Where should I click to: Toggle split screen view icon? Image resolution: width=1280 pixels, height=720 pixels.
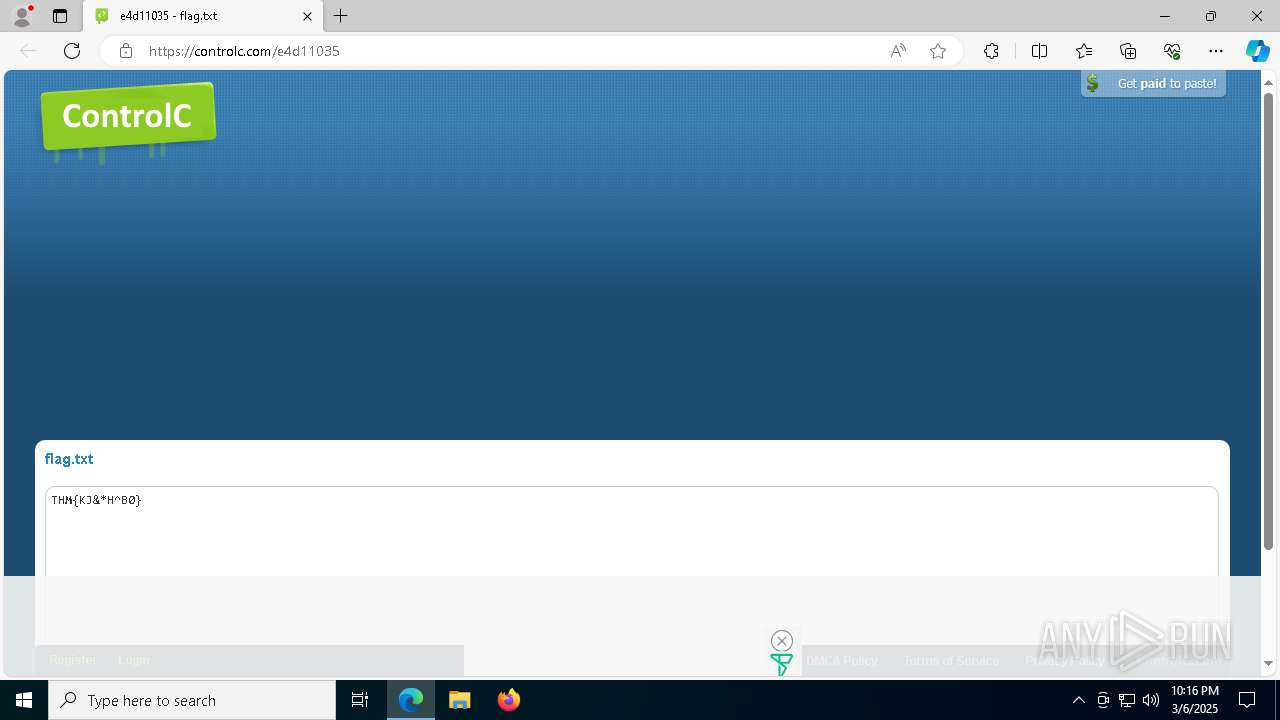point(1039,51)
